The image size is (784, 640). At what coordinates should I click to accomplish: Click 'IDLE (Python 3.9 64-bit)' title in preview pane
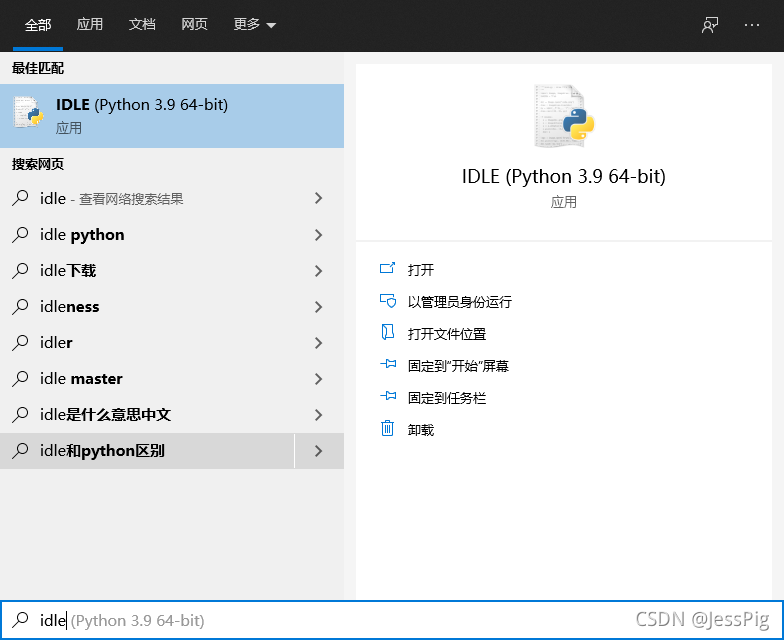564,176
